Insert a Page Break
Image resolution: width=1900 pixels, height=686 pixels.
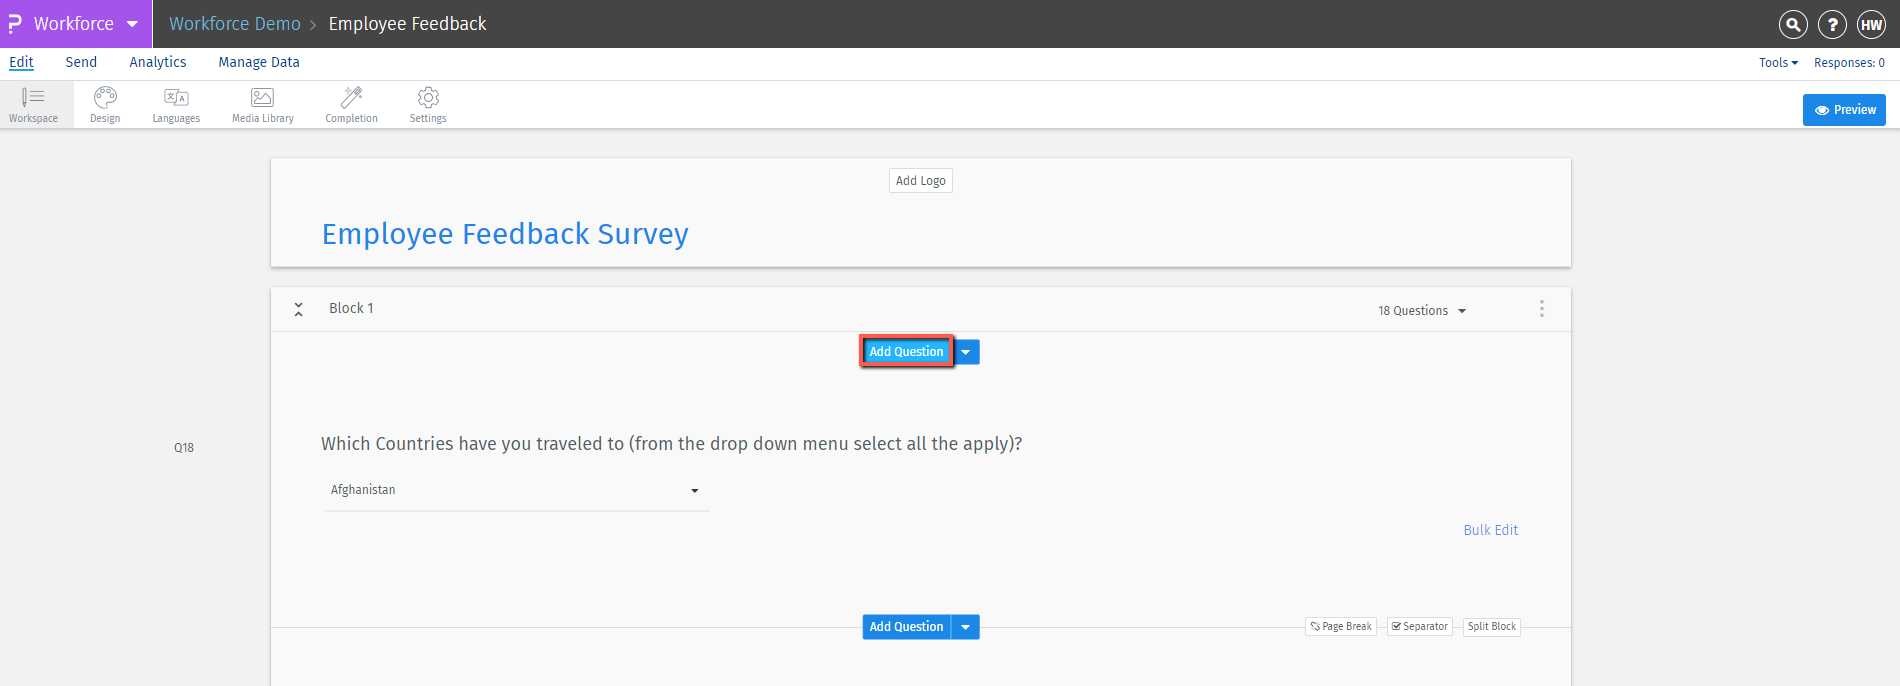(1341, 627)
